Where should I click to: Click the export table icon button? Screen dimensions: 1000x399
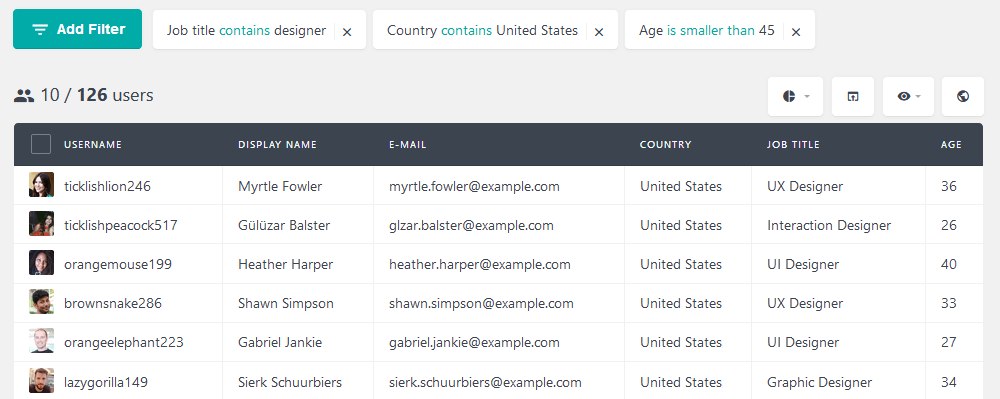click(853, 96)
